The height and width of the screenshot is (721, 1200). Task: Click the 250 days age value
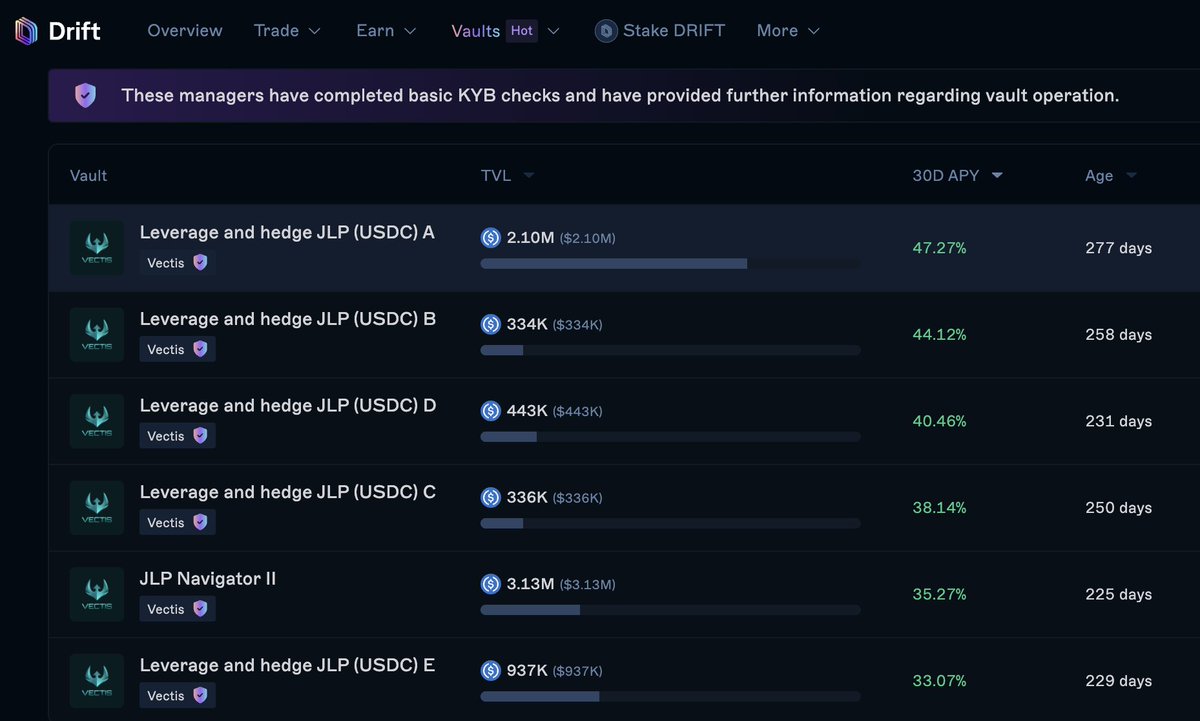1119,508
